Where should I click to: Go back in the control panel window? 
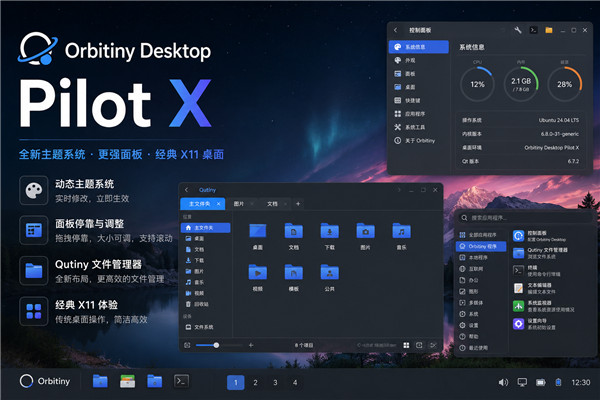[396, 30]
